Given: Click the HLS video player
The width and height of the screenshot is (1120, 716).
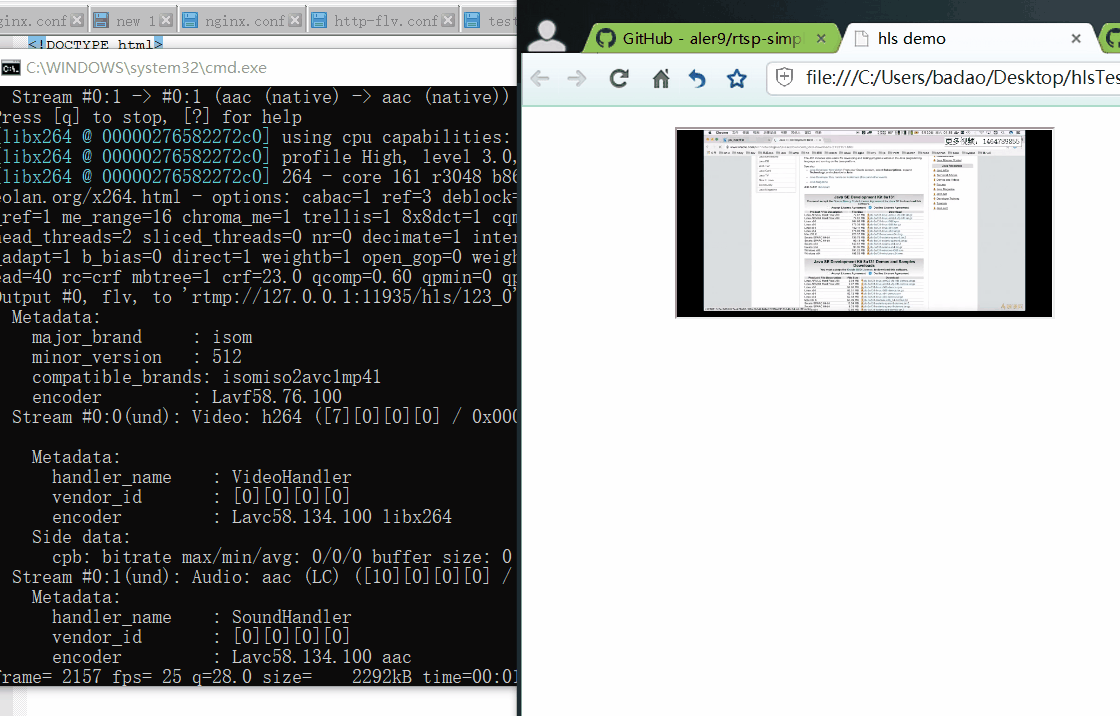Looking at the screenshot, I should click(x=864, y=222).
